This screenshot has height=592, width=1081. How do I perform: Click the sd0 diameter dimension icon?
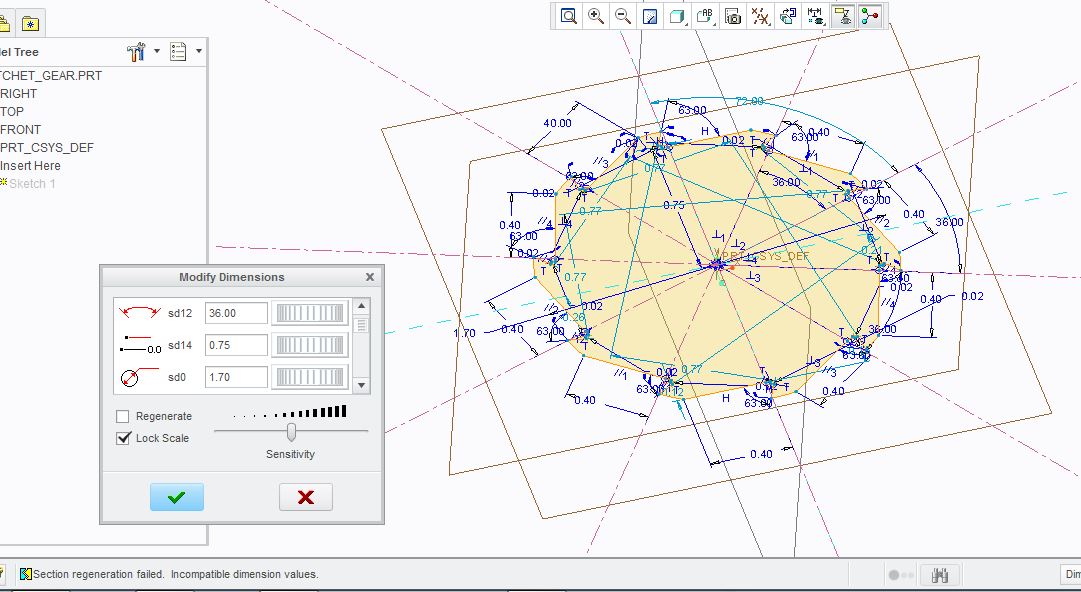tap(138, 377)
